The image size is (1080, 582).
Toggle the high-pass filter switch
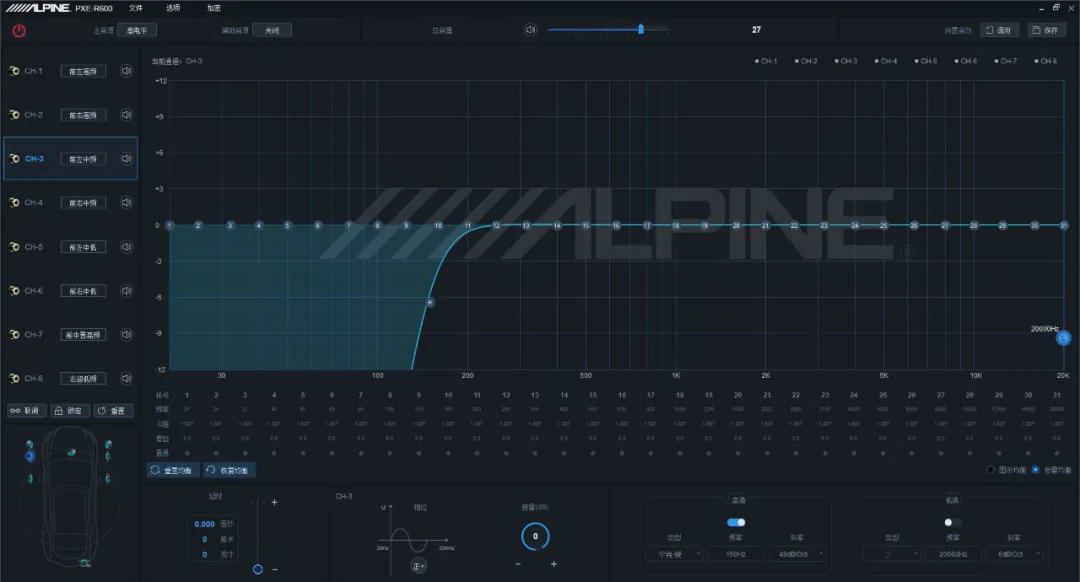tap(736, 522)
